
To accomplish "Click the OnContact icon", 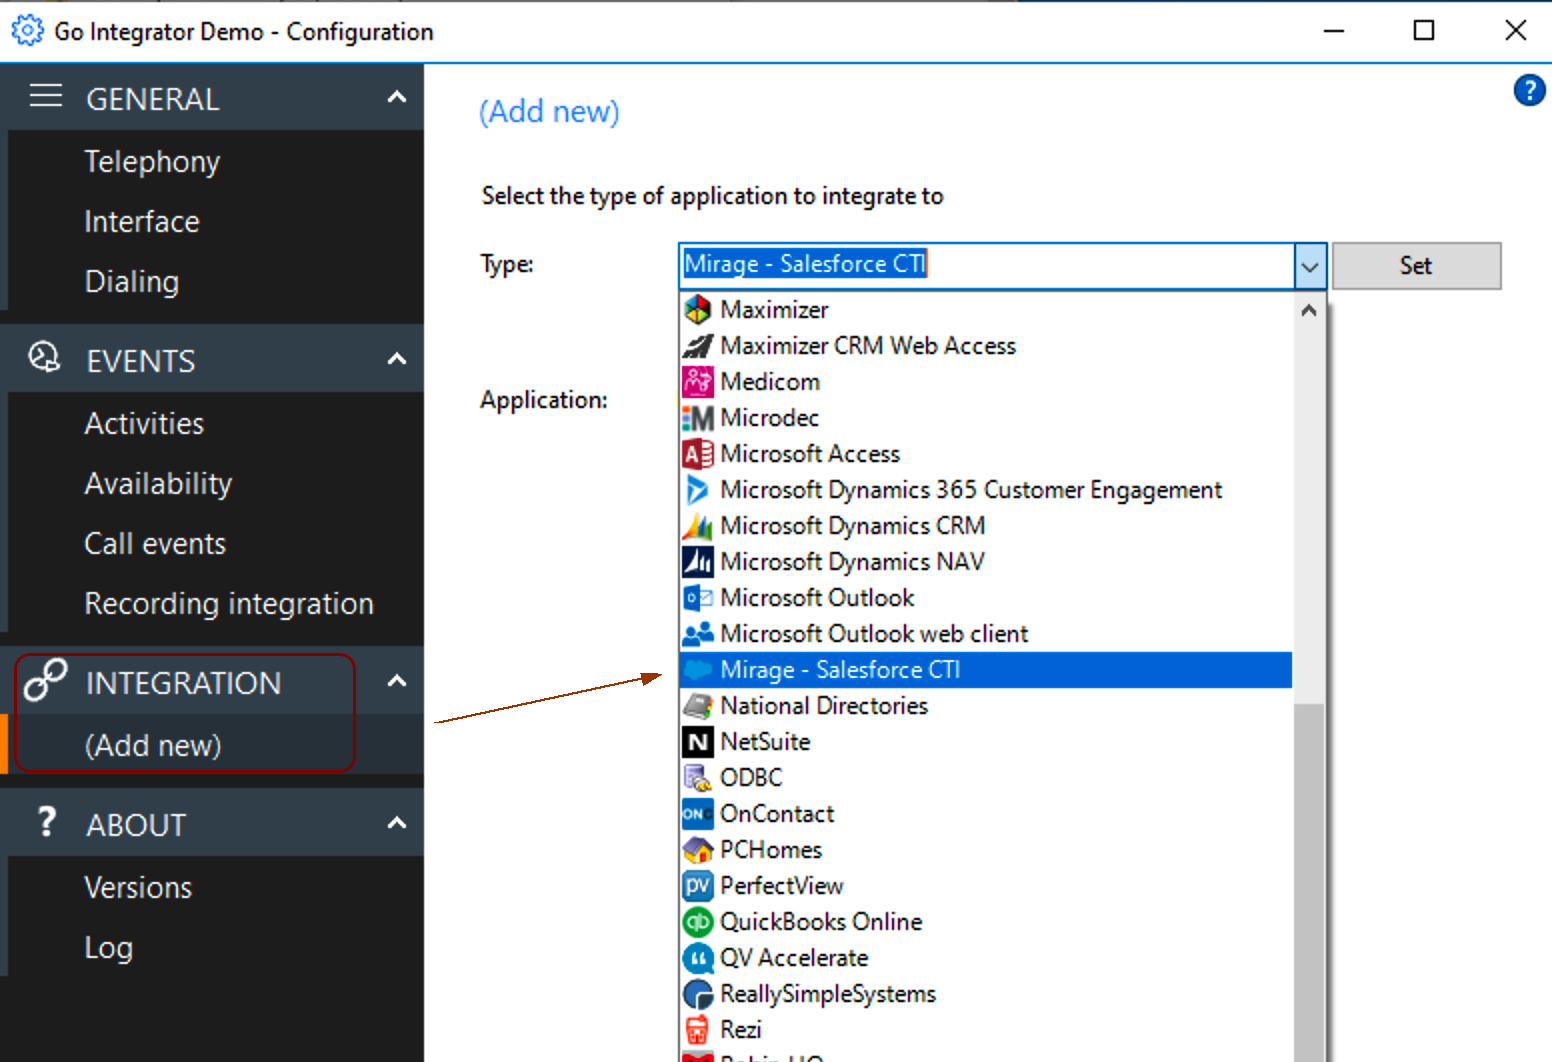I will [697, 814].
